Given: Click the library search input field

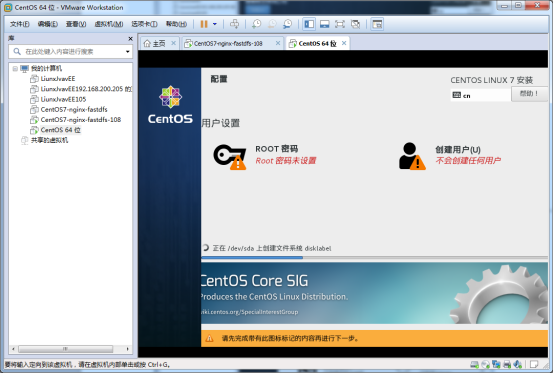Looking at the screenshot, I should coord(71,52).
